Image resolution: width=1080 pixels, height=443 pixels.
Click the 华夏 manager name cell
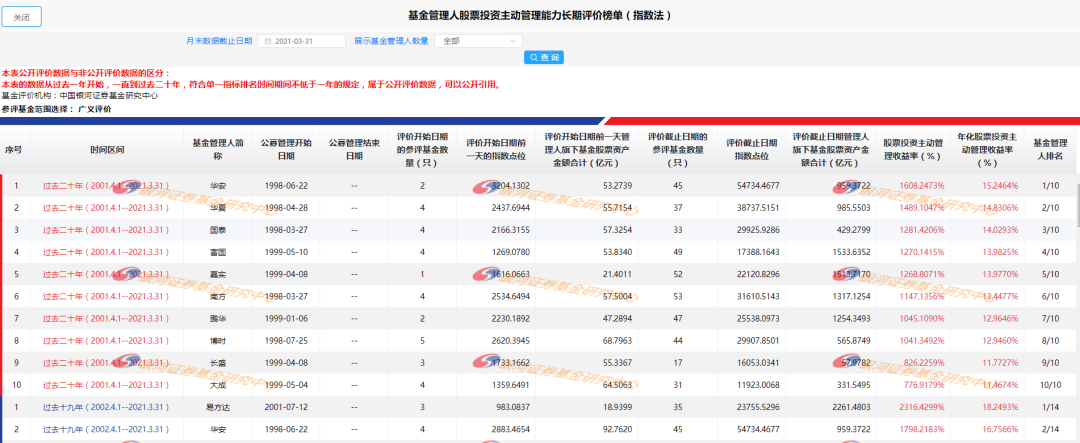[x=218, y=208]
